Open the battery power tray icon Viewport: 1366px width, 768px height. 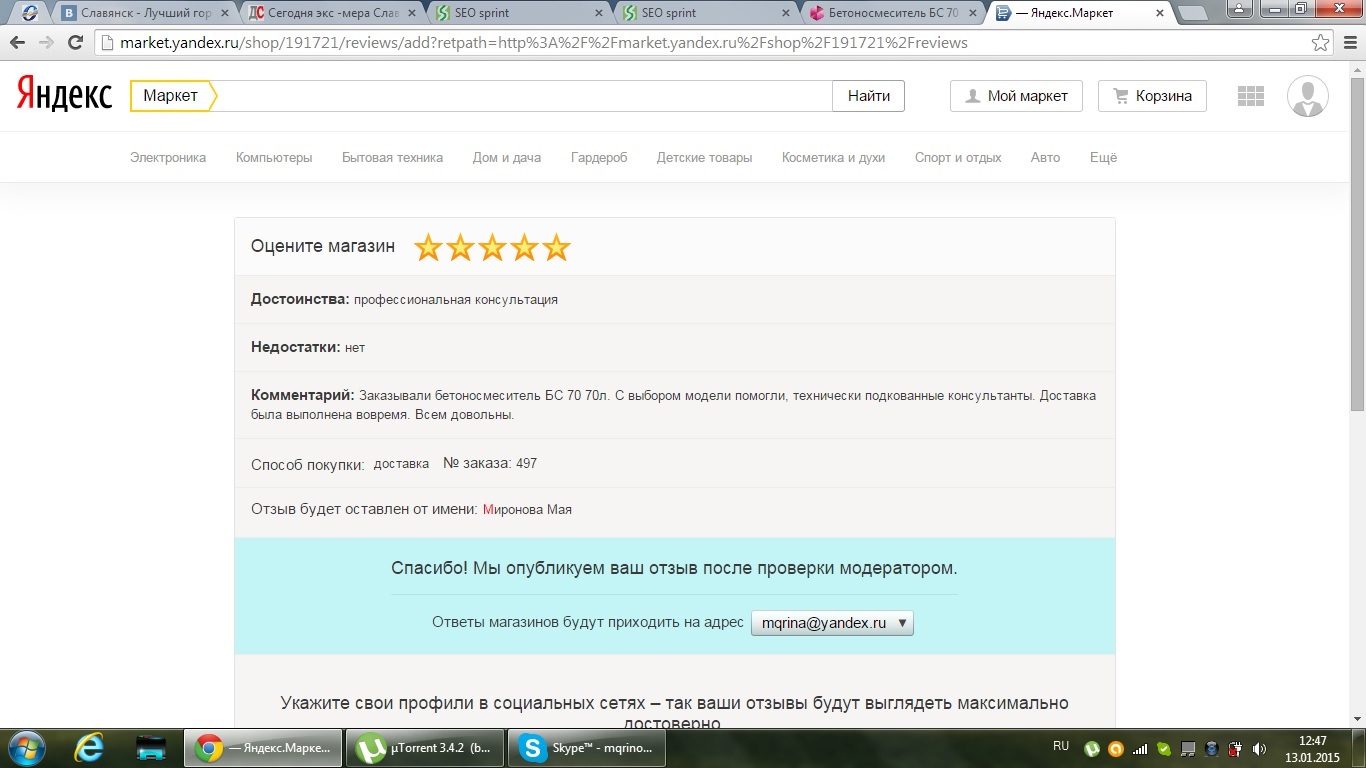(1235, 748)
